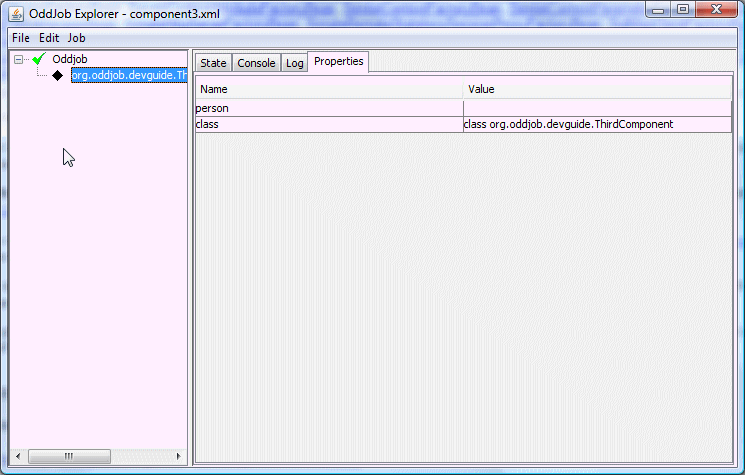Click the black diamond icon of ThirdComponent node
745x475 pixels.
[57, 75]
